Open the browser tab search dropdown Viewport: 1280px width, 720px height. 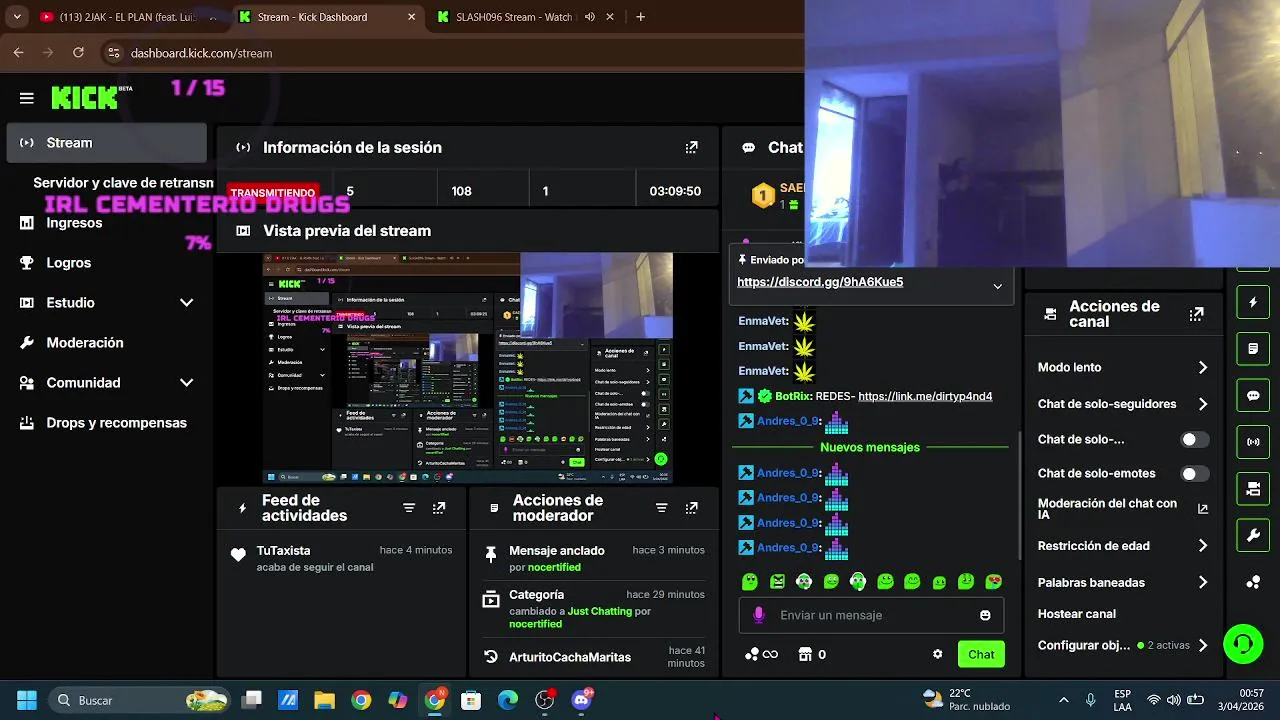pyautogui.click(x=16, y=17)
